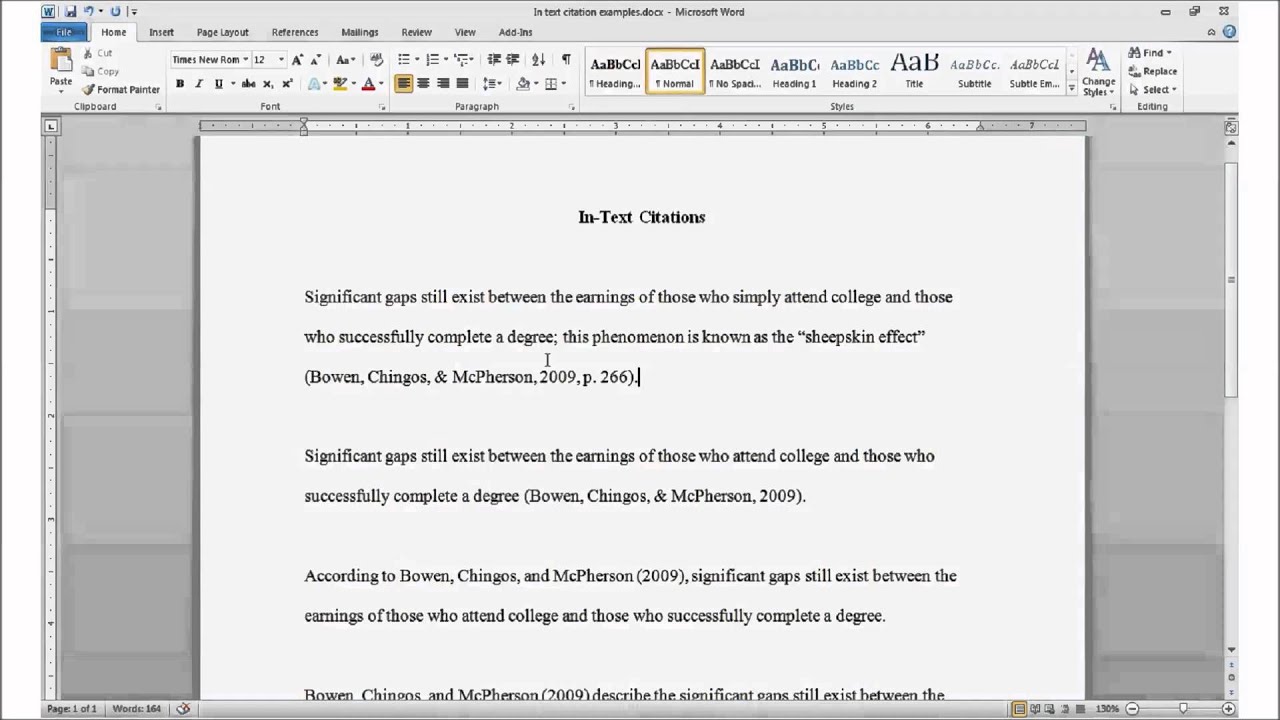
Task: Open Text Effects options
Action: 316,84
